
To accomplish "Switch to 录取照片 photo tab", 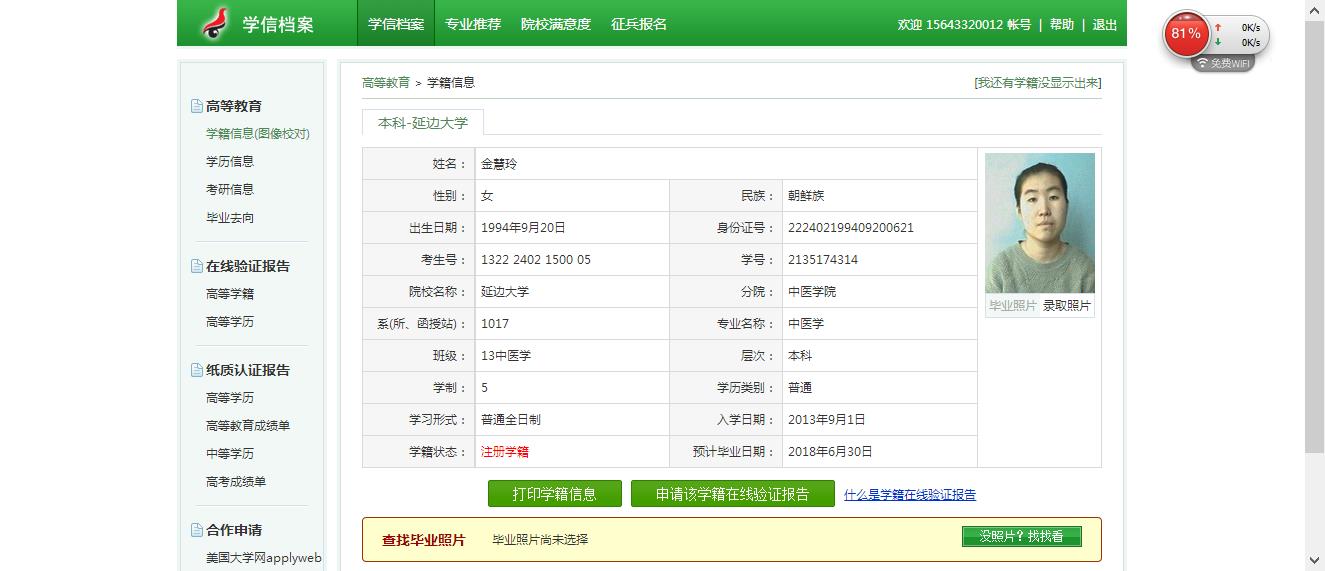I will (x=1067, y=306).
